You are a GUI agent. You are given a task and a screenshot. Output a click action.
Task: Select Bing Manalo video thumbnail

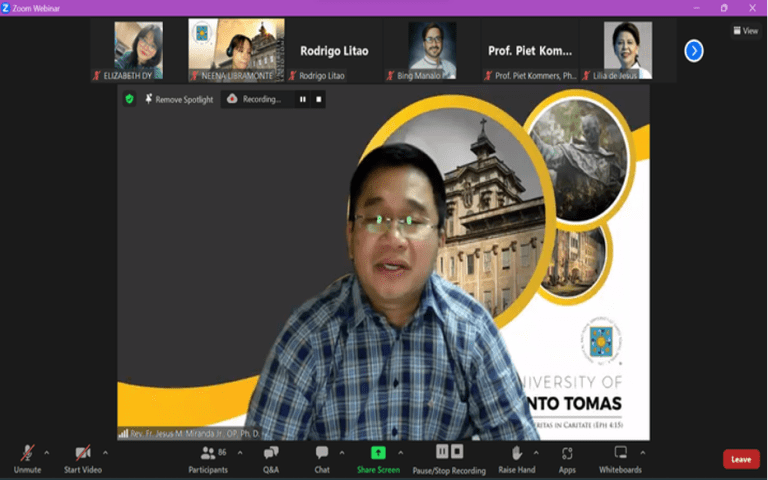(432, 51)
